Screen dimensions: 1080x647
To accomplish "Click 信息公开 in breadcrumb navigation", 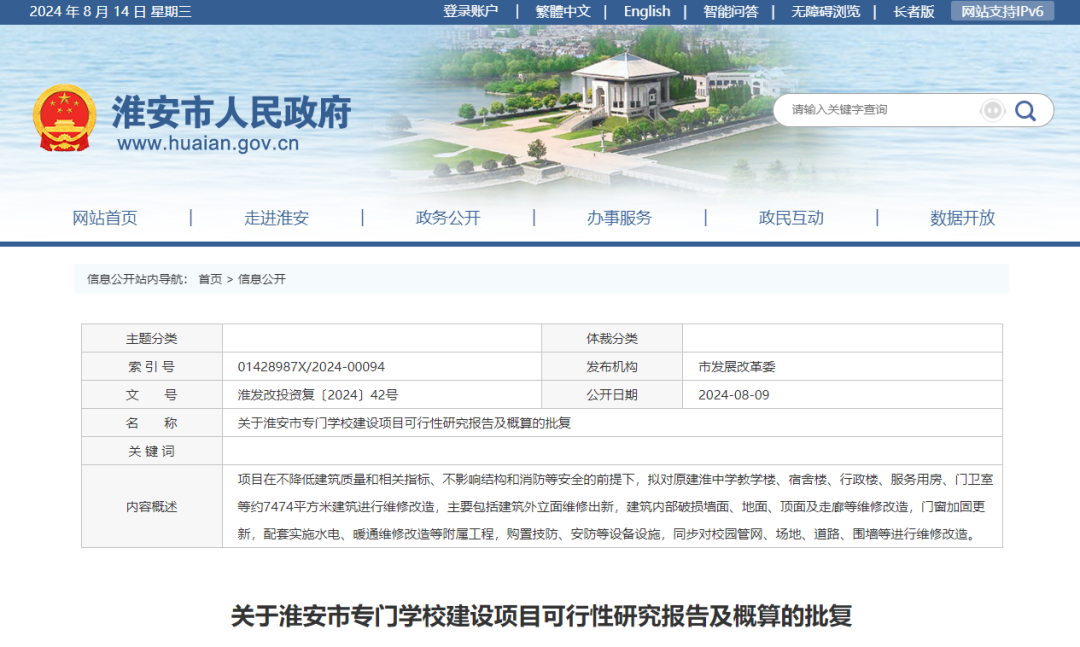I will (x=262, y=279).
